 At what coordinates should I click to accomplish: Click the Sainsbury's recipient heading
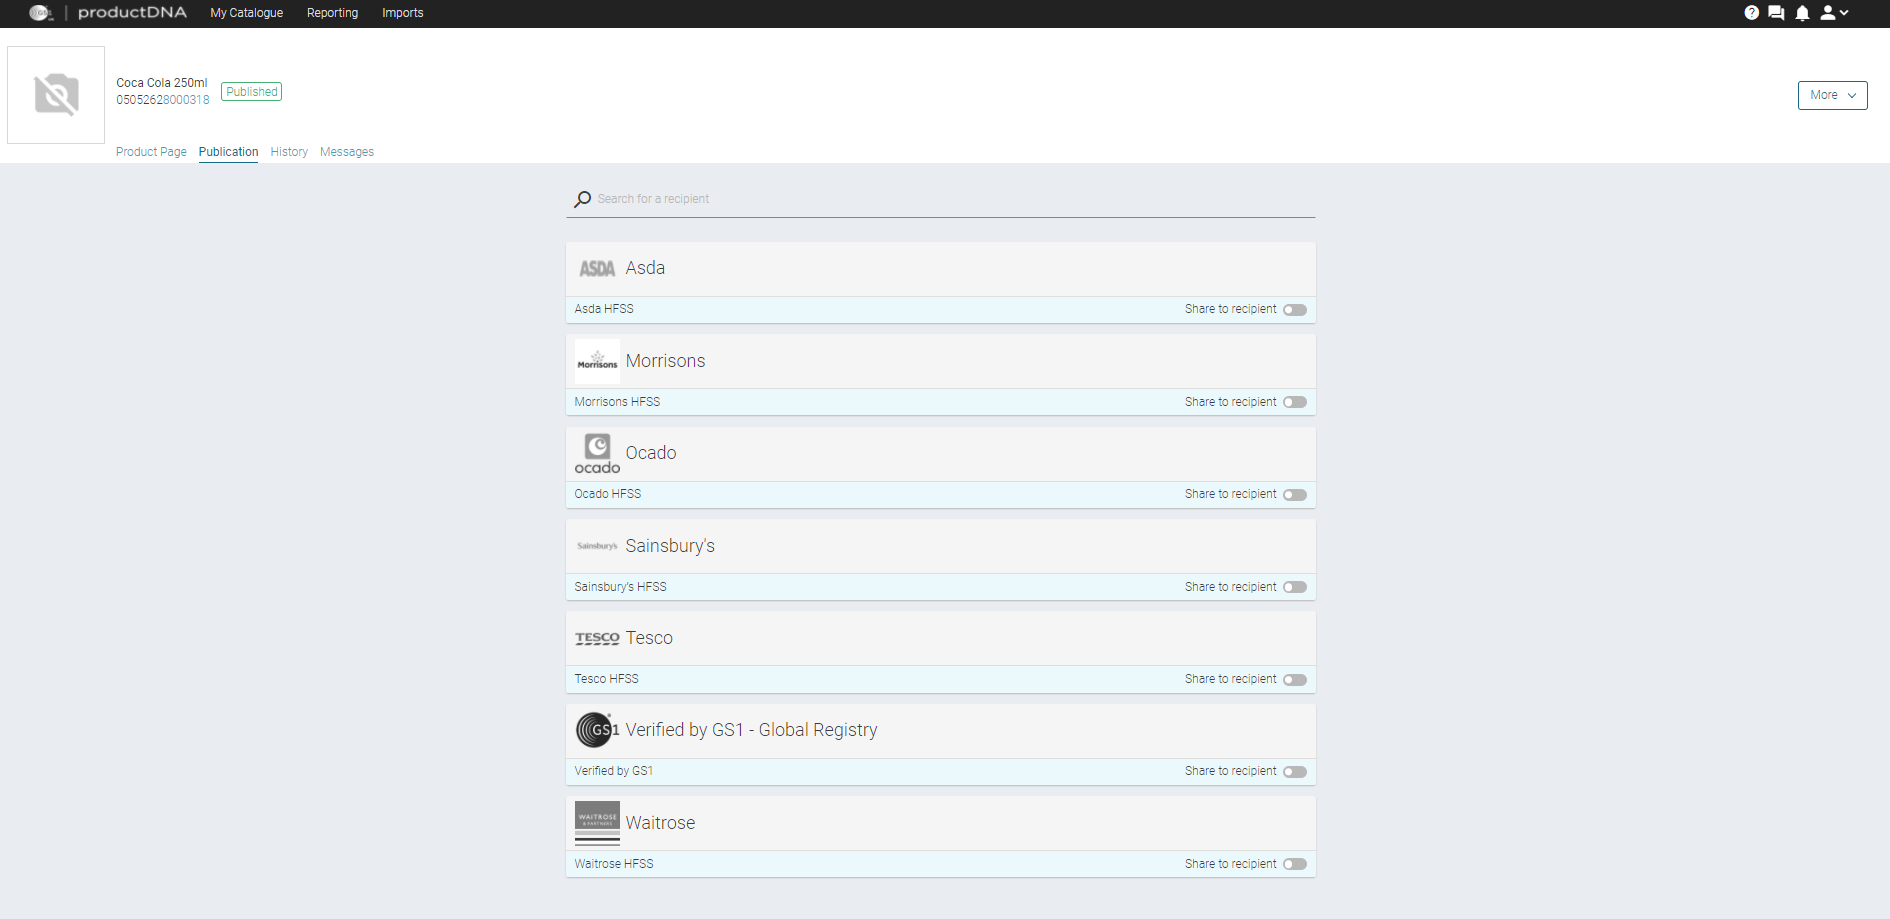coord(670,546)
